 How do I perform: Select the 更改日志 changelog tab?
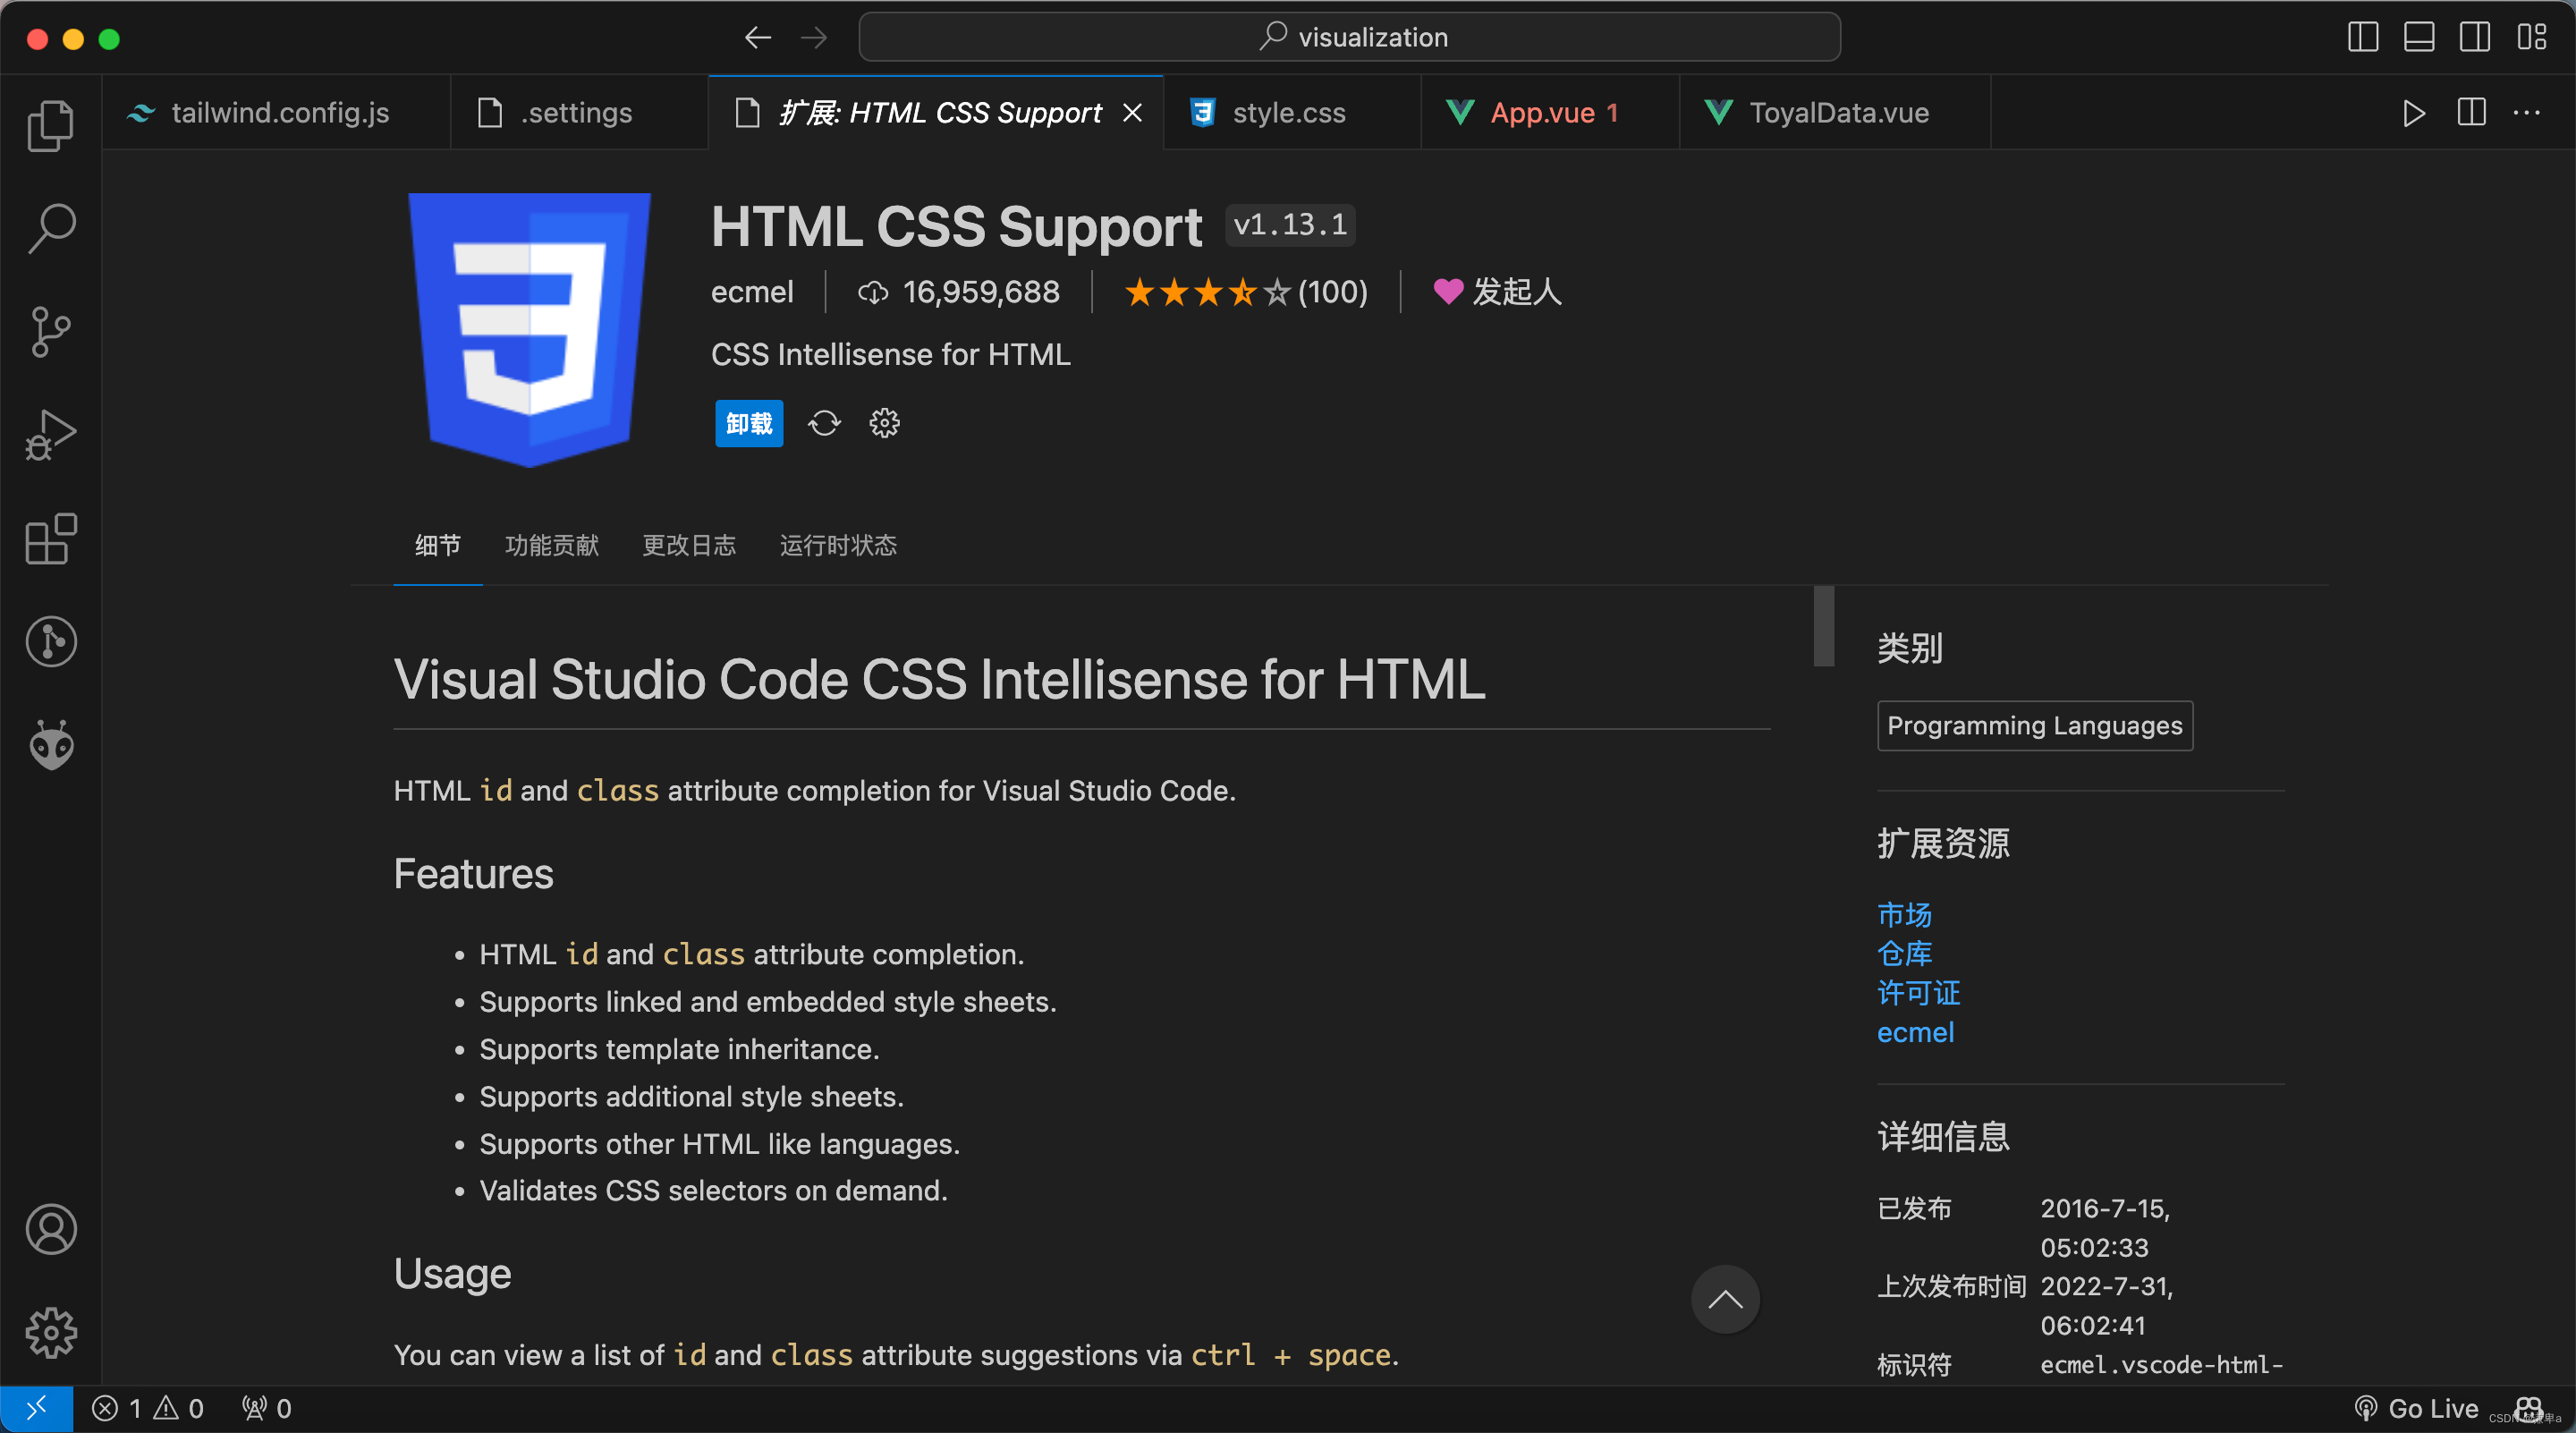(x=689, y=545)
